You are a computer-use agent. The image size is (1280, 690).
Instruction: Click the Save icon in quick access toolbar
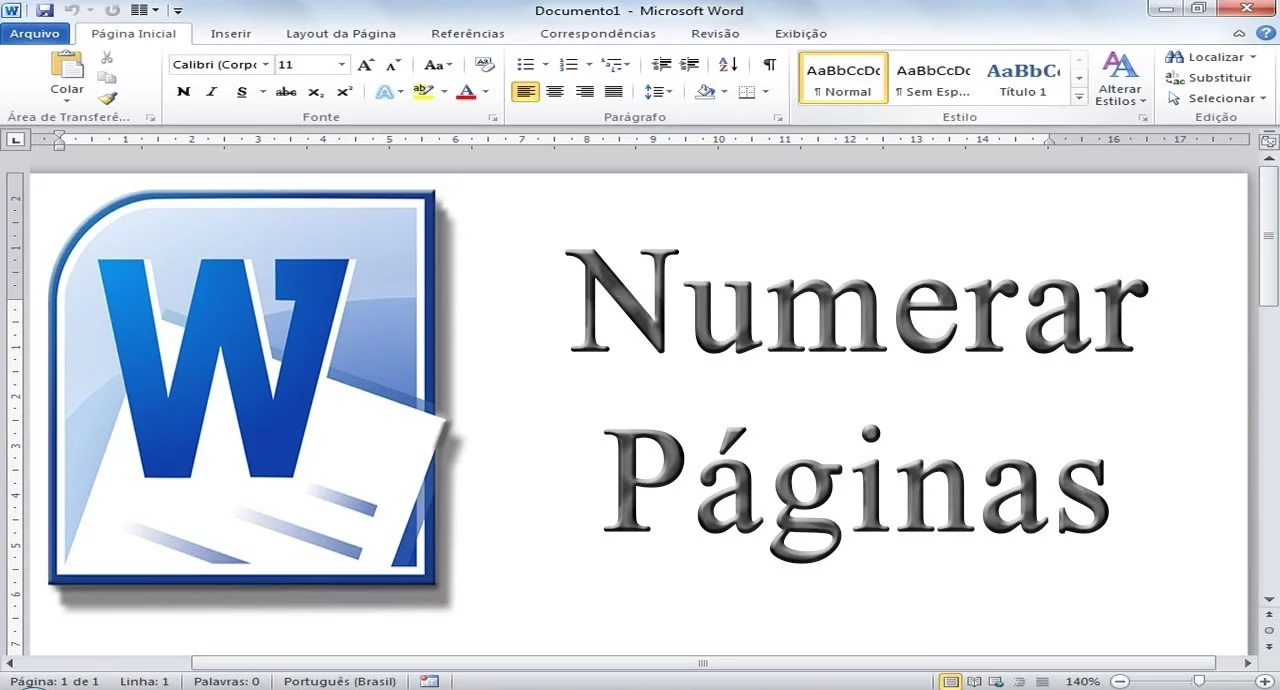45,10
